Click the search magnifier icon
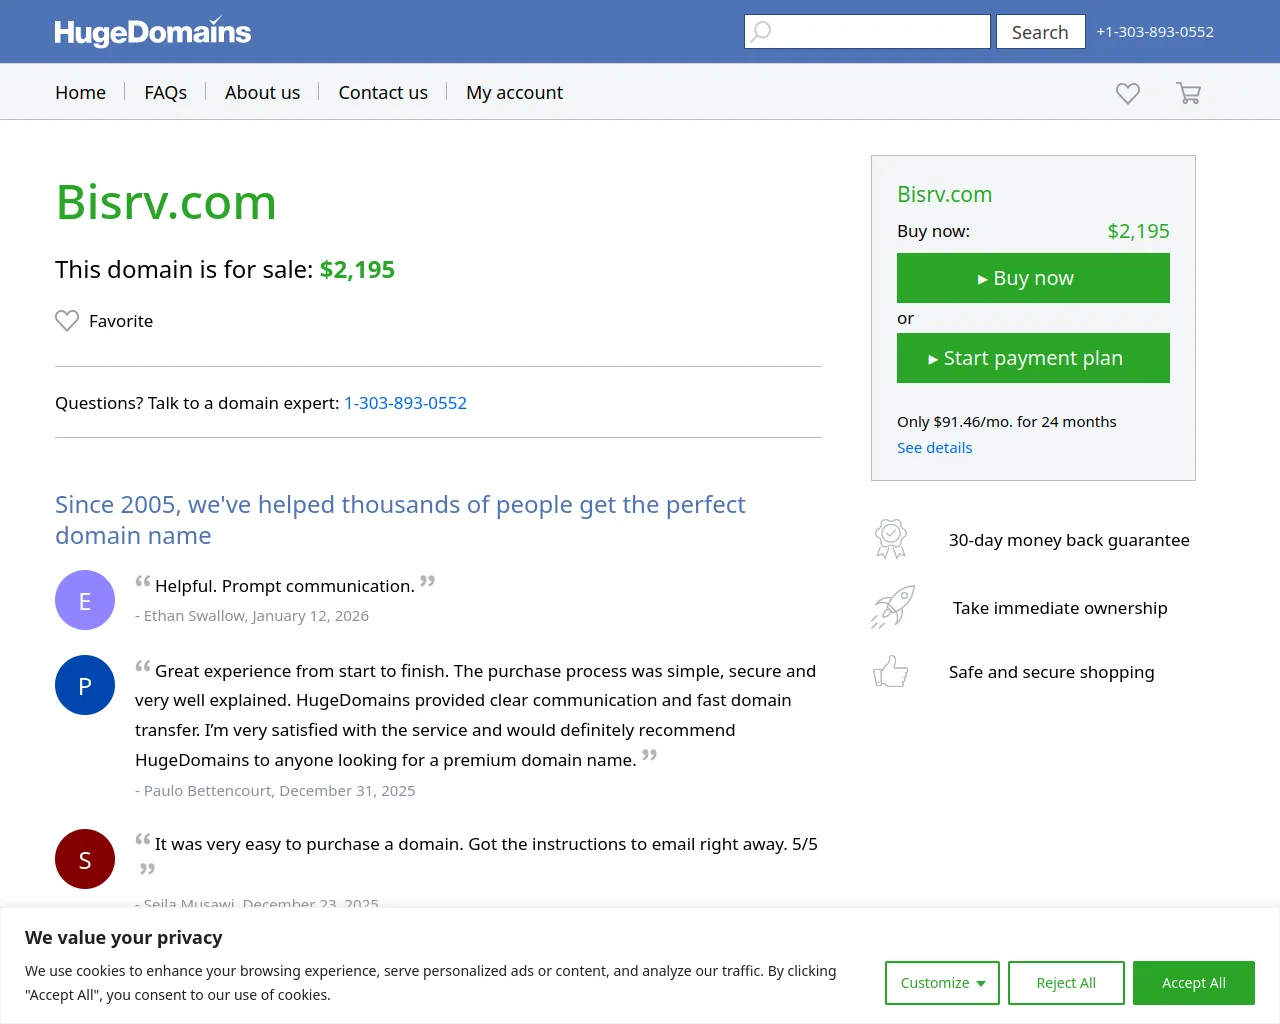This screenshot has width=1280, height=1024. pyautogui.click(x=761, y=31)
